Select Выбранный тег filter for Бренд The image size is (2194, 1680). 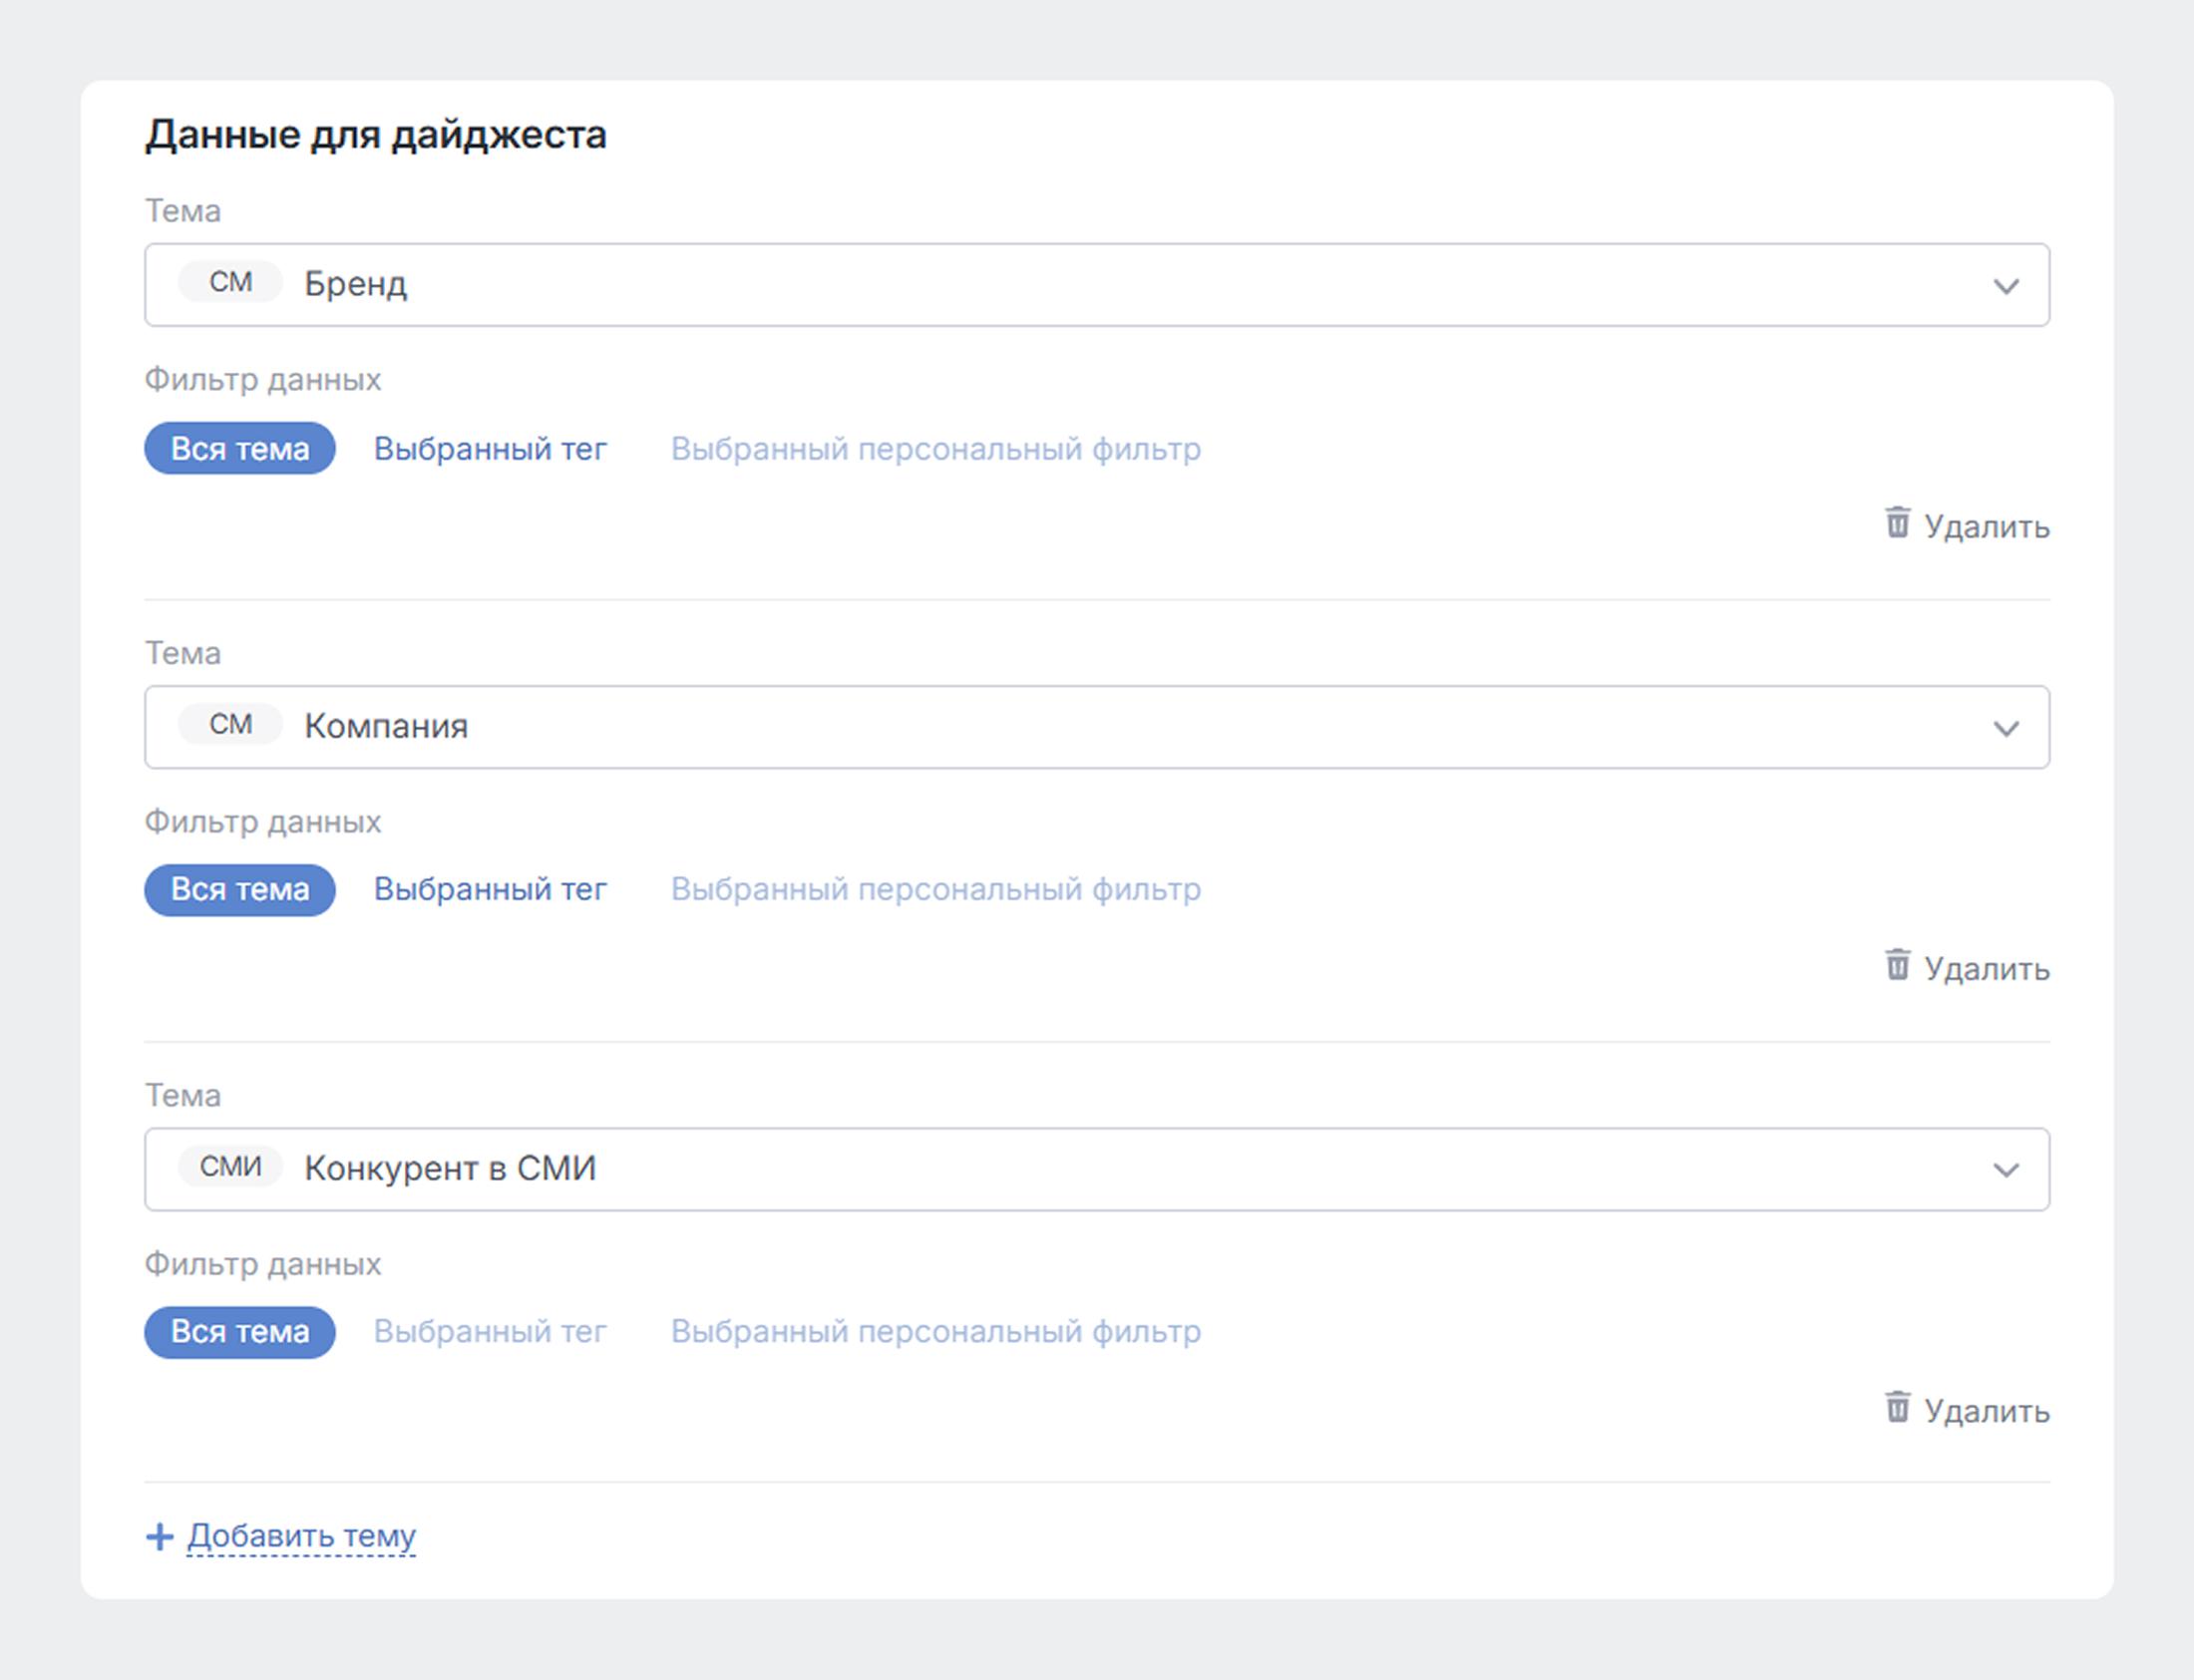click(490, 449)
